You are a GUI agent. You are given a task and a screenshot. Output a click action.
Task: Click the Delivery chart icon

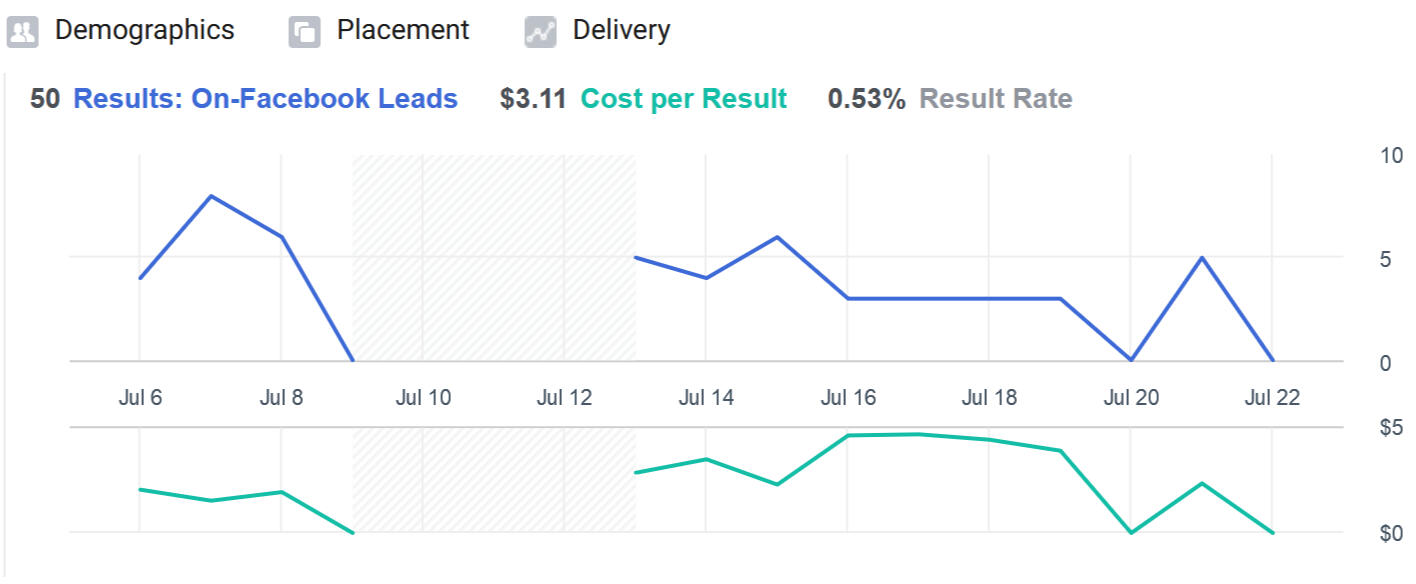540,32
